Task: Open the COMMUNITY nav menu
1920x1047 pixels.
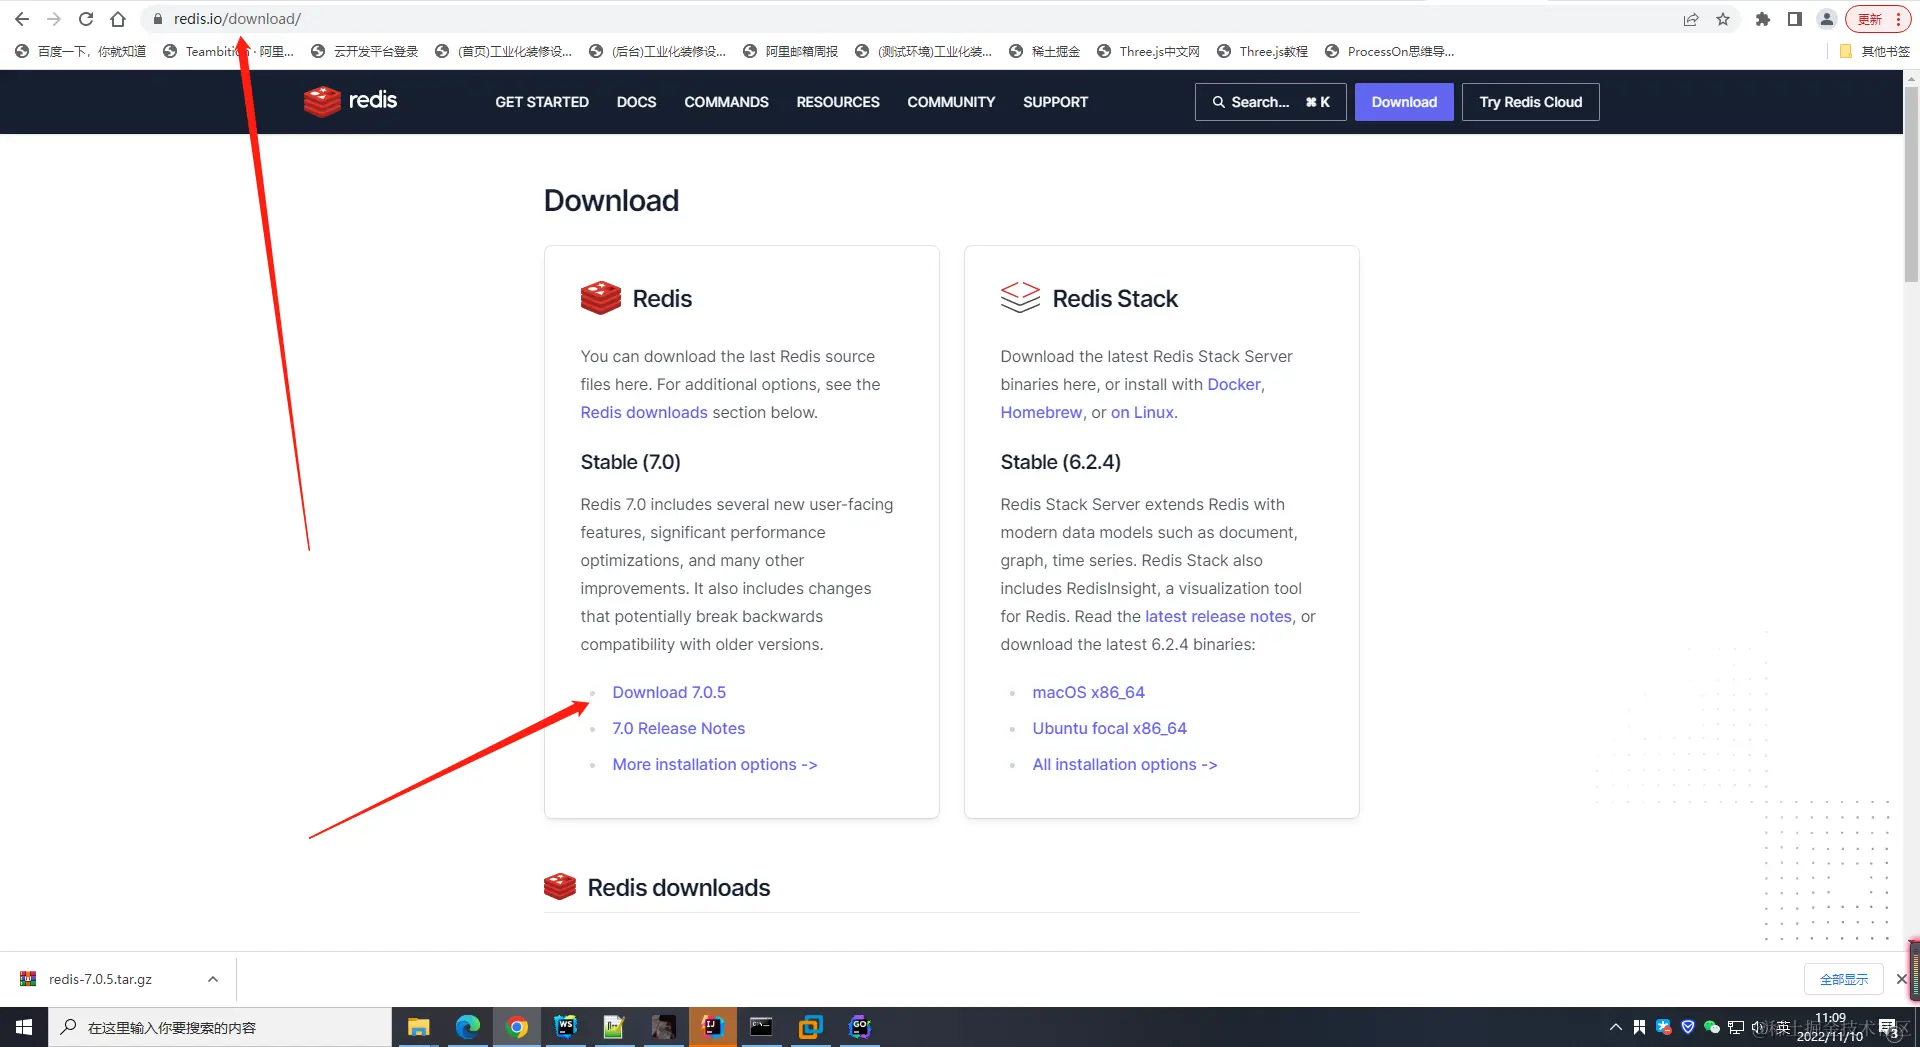Action: tap(951, 102)
